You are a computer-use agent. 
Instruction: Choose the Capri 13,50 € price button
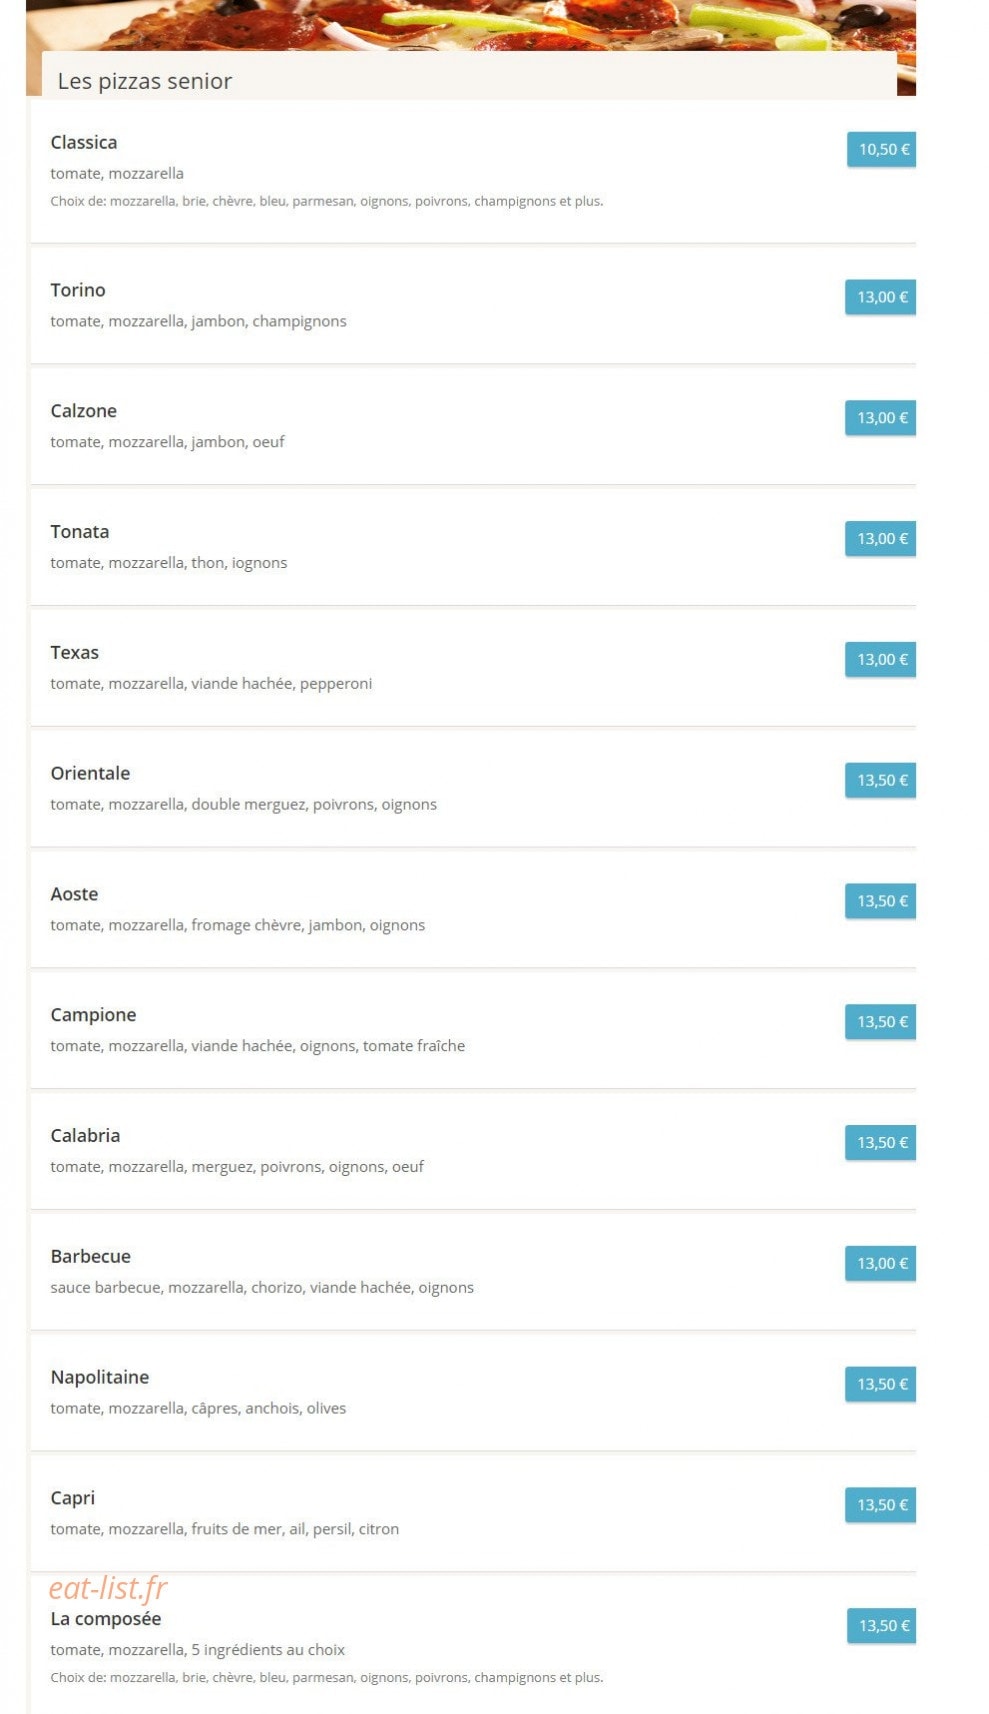[880, 1505]
